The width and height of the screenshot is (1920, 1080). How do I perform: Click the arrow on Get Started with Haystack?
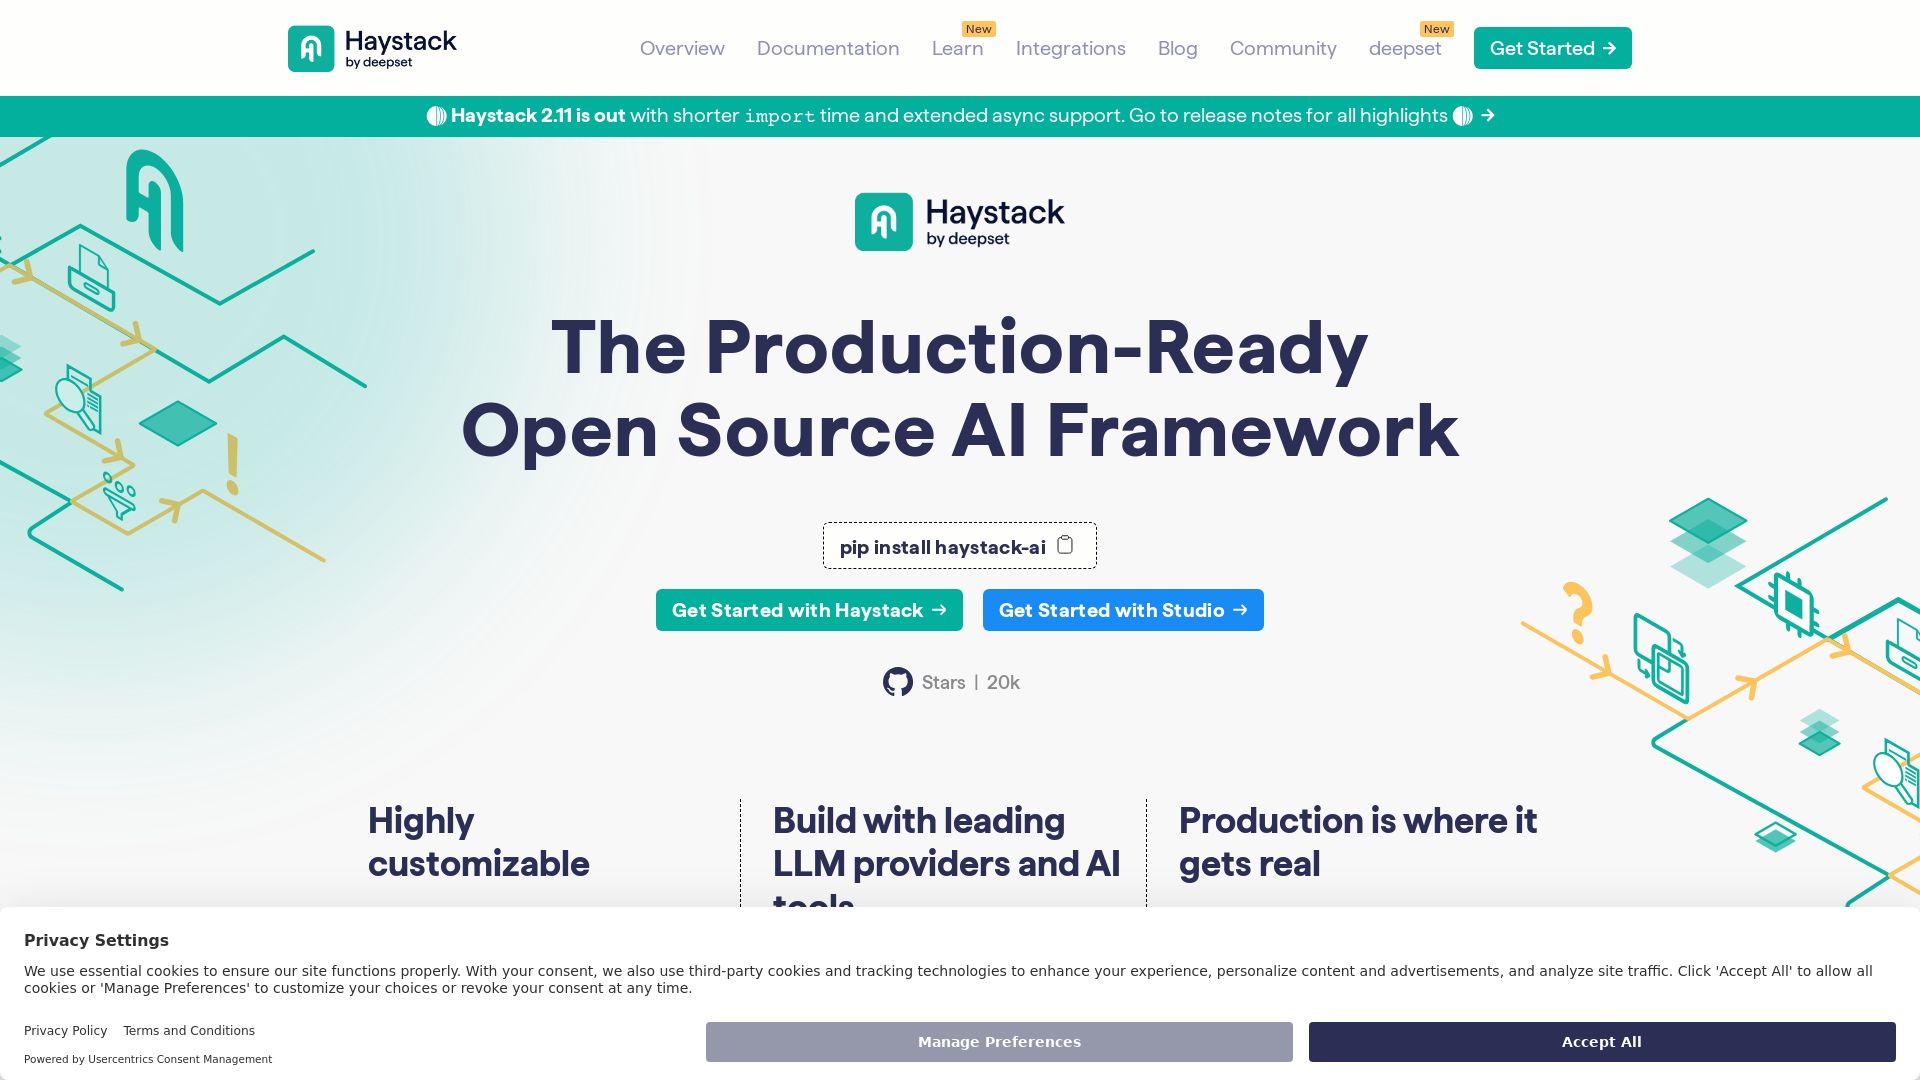click(x=939, y=610)
